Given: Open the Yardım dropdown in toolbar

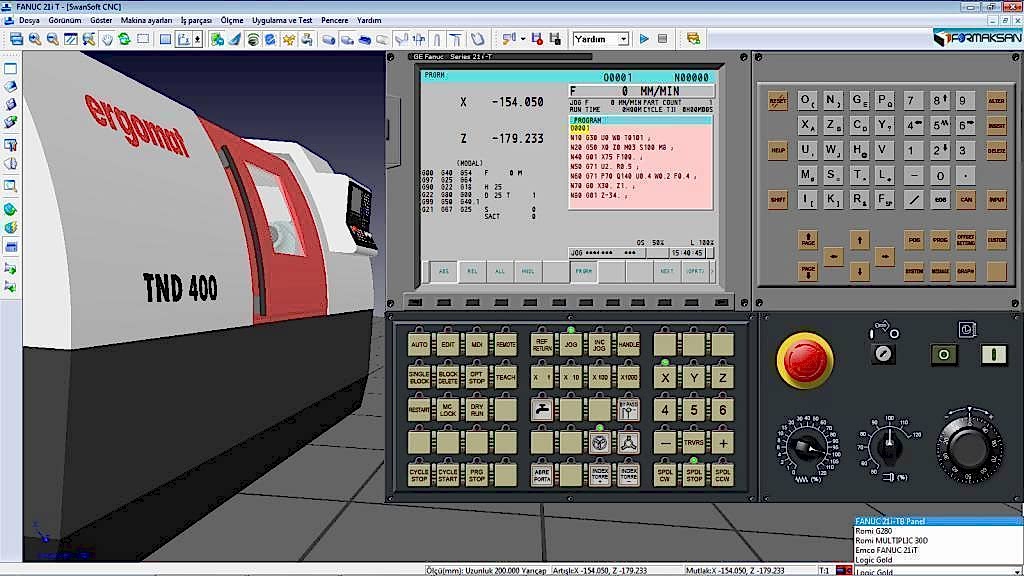Looking at the screenshot, I should click(x=622, y=39).
